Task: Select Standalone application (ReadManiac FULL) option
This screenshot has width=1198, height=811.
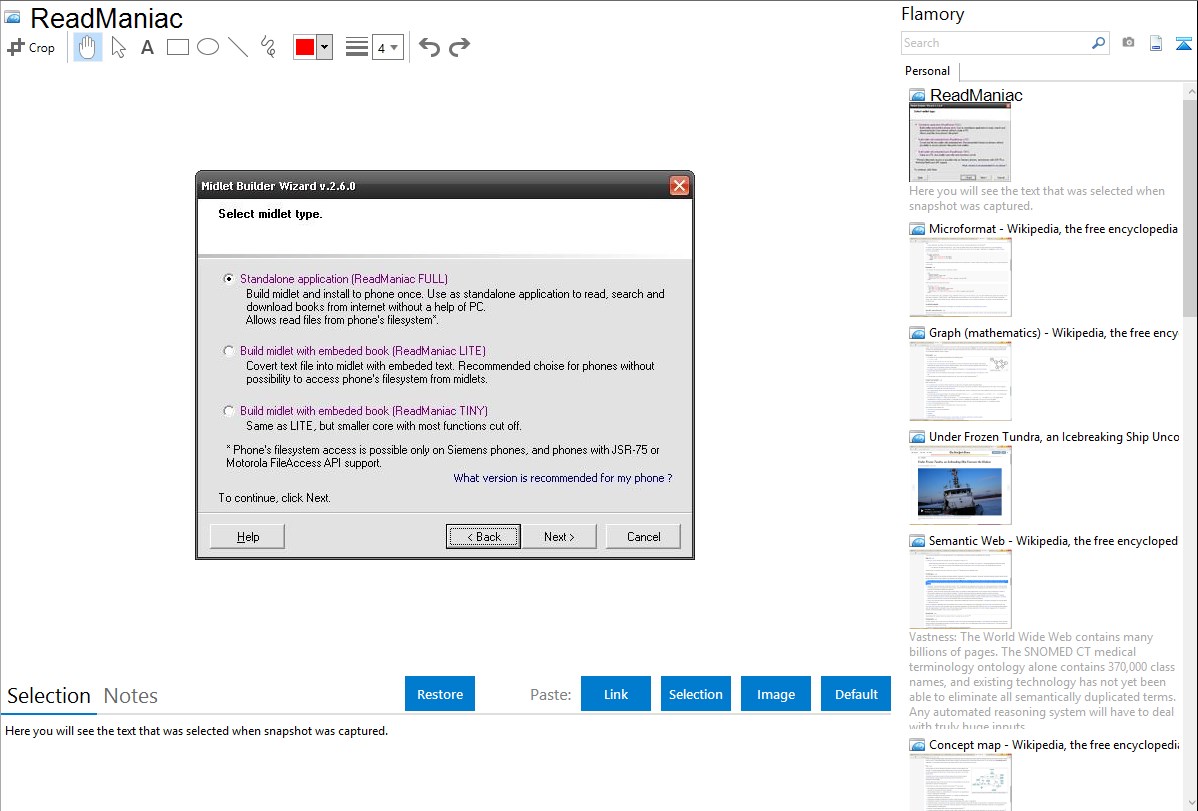Action: tap(228, 279)
